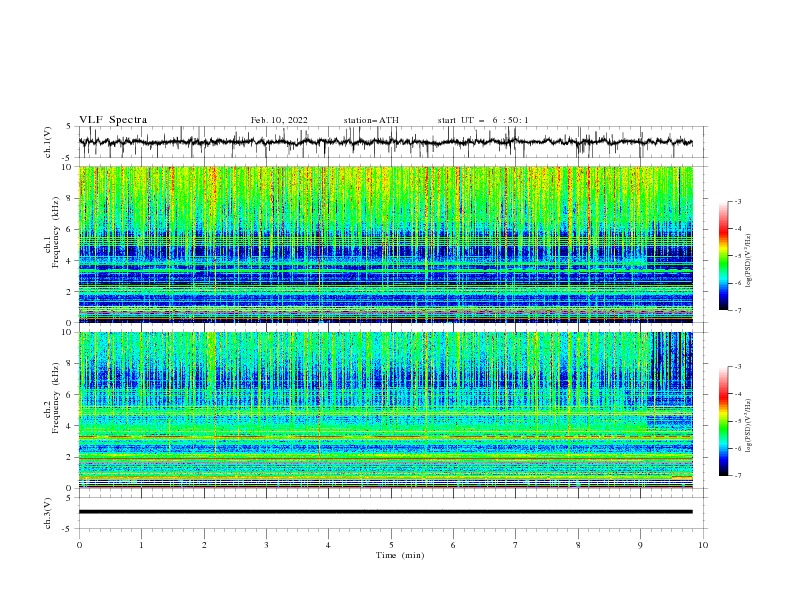Viewport: 792px width, 612px height.
Task: Click '-7' on the lower colorbar scale
Action: [x=737, y=476]
